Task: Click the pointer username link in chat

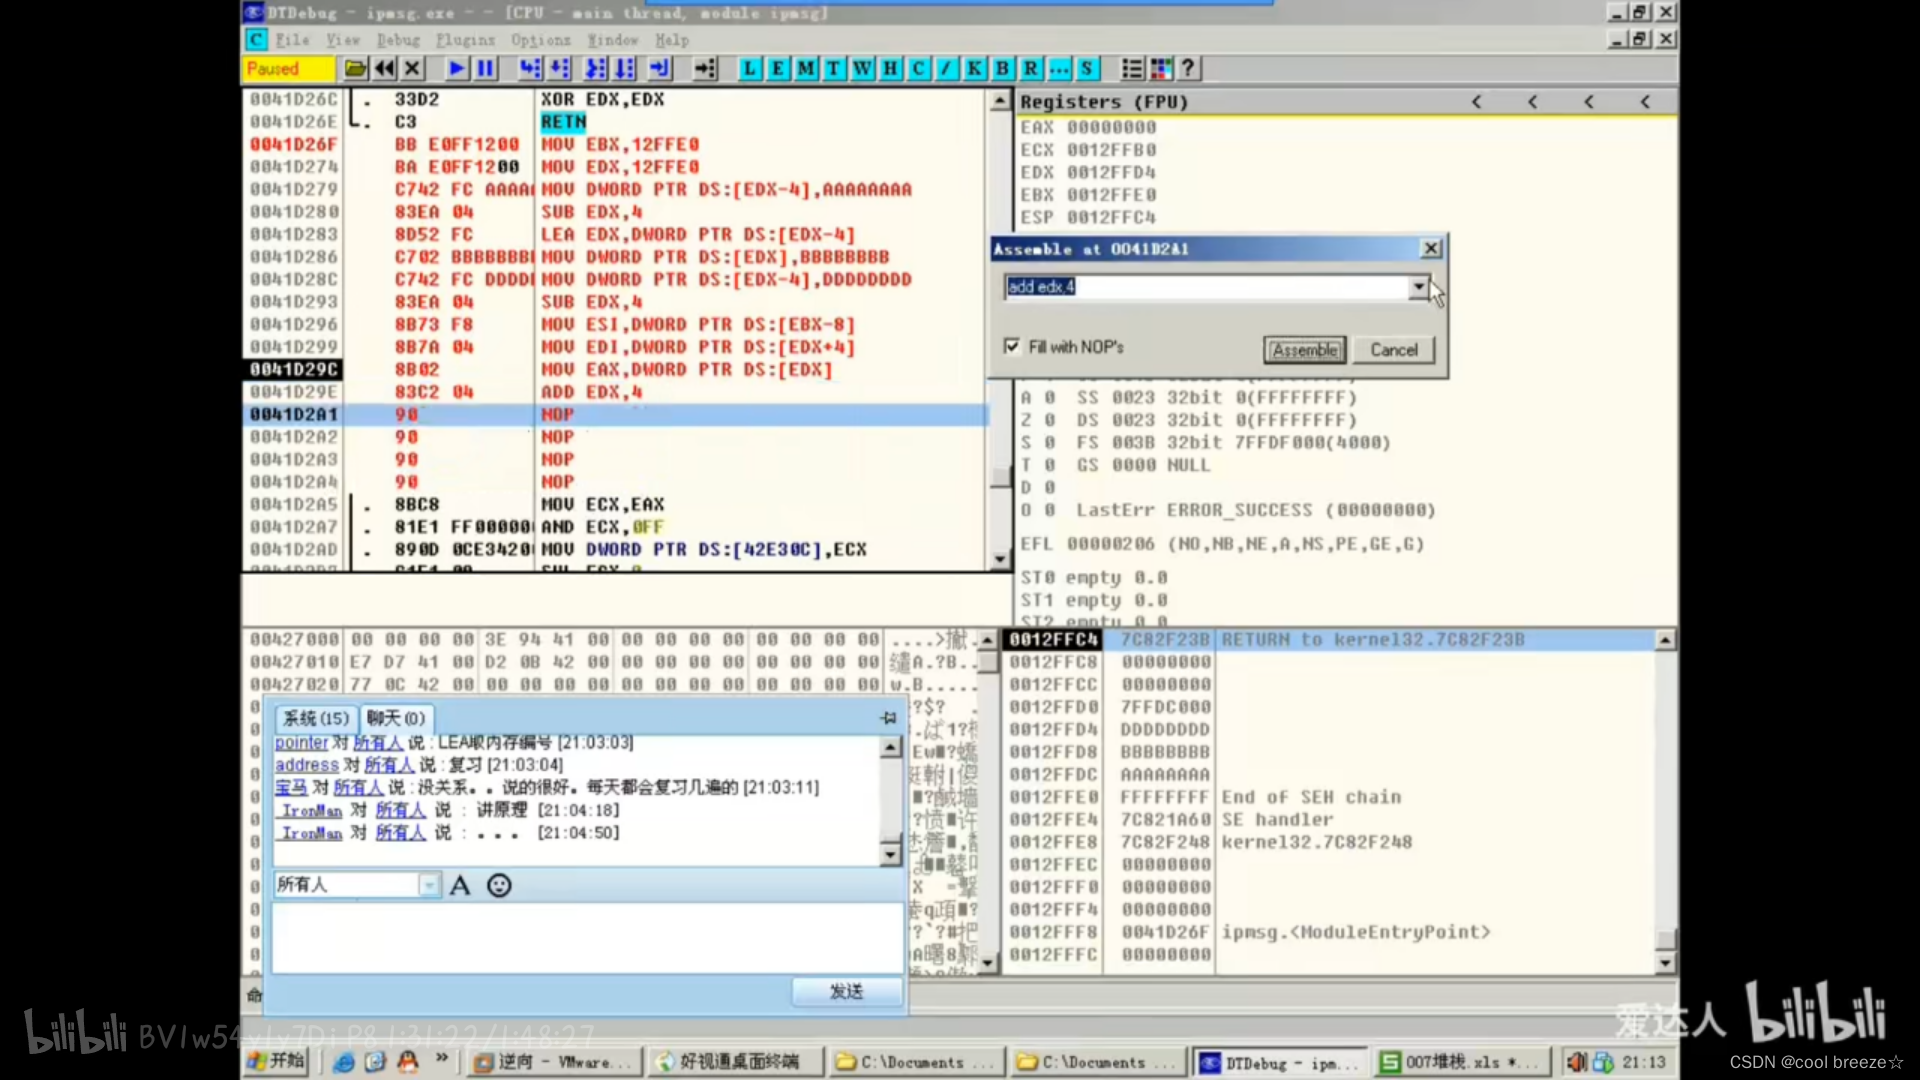Action: pyautogui.click(x=301, y=742)
